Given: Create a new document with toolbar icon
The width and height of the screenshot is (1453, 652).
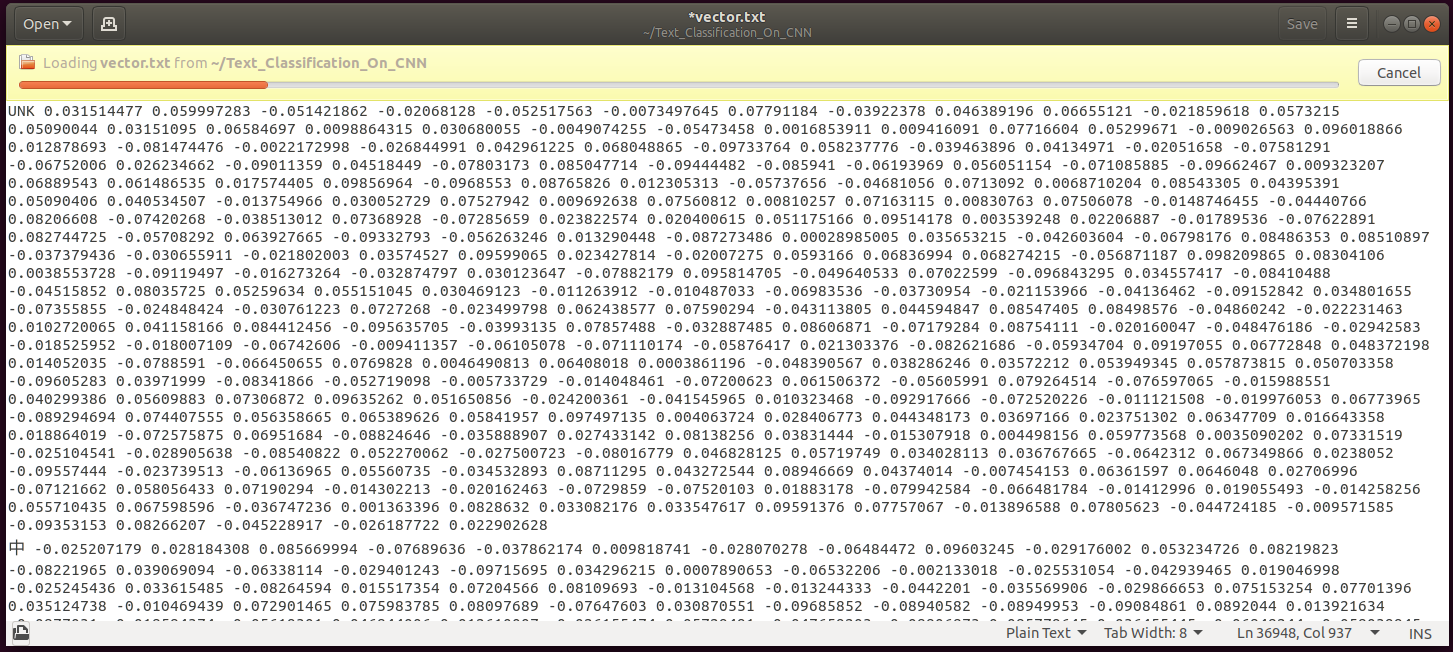Looking at the screenshot, I should point(109,24).
